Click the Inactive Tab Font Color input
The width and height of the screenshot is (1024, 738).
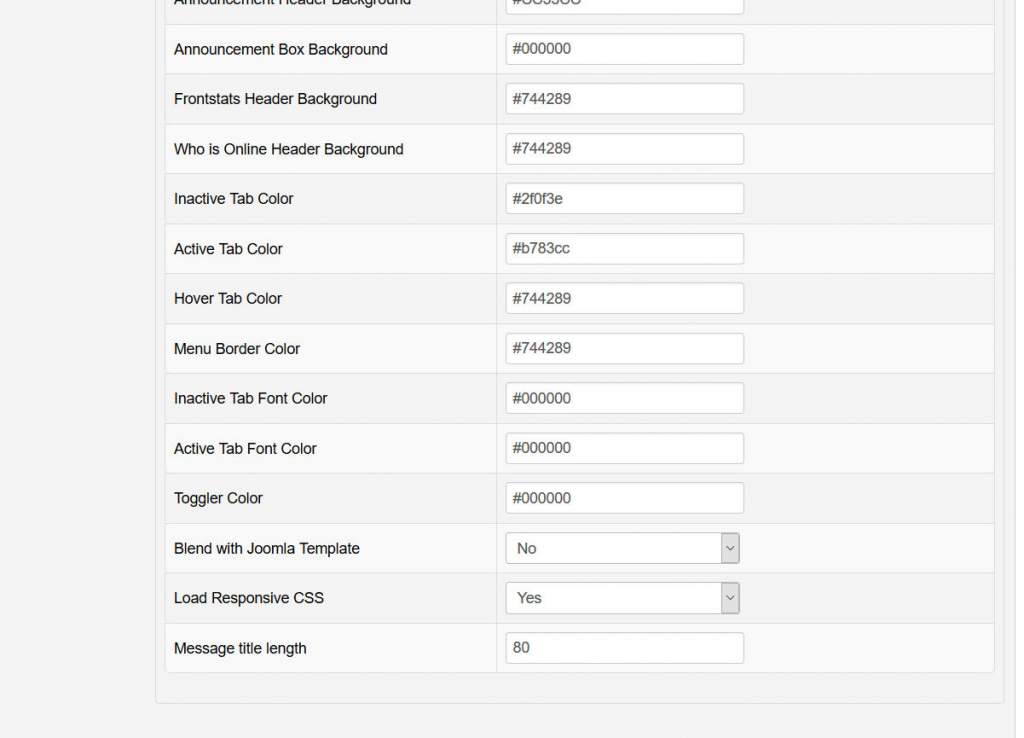click(x=624, y=398)
